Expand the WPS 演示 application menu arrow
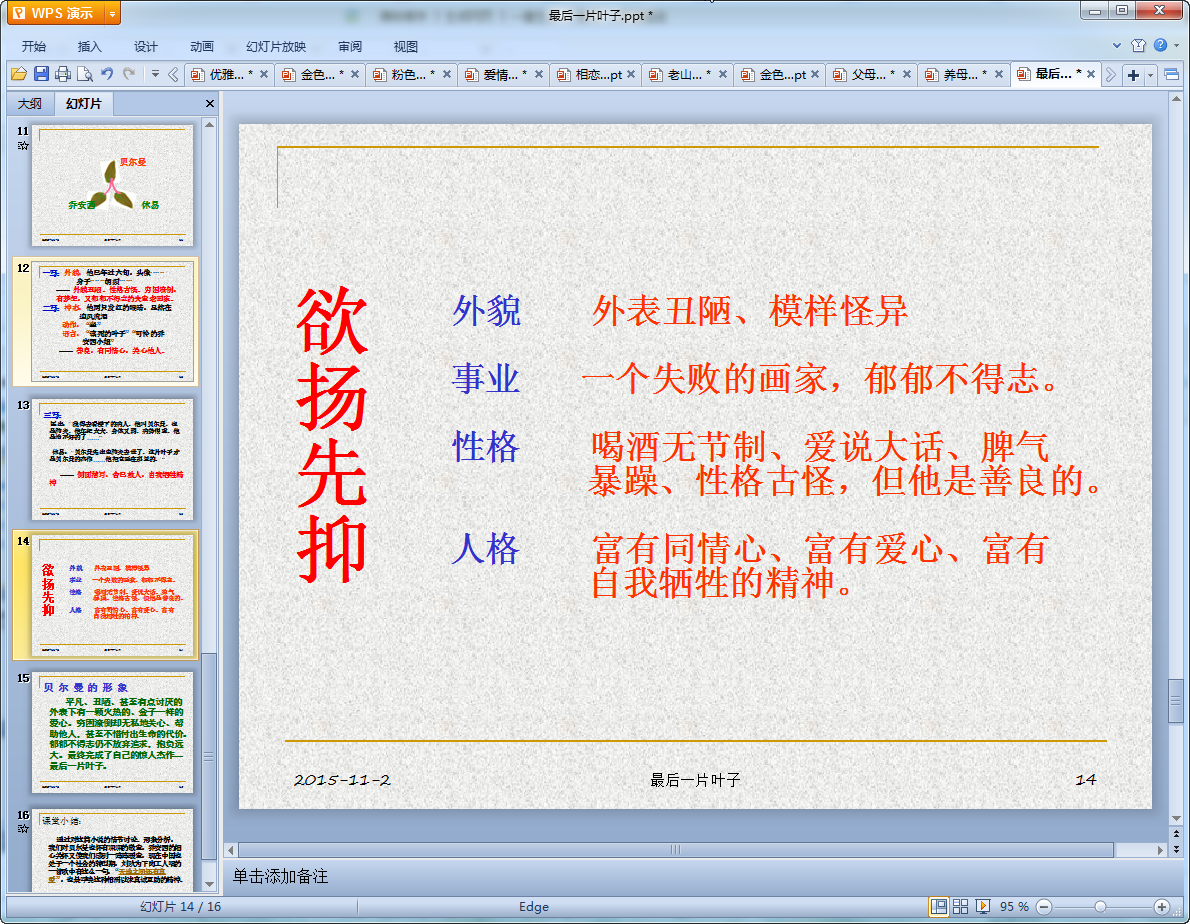Screen dimensions: 1190x924 pyautogui.click(x=112, y=14)
